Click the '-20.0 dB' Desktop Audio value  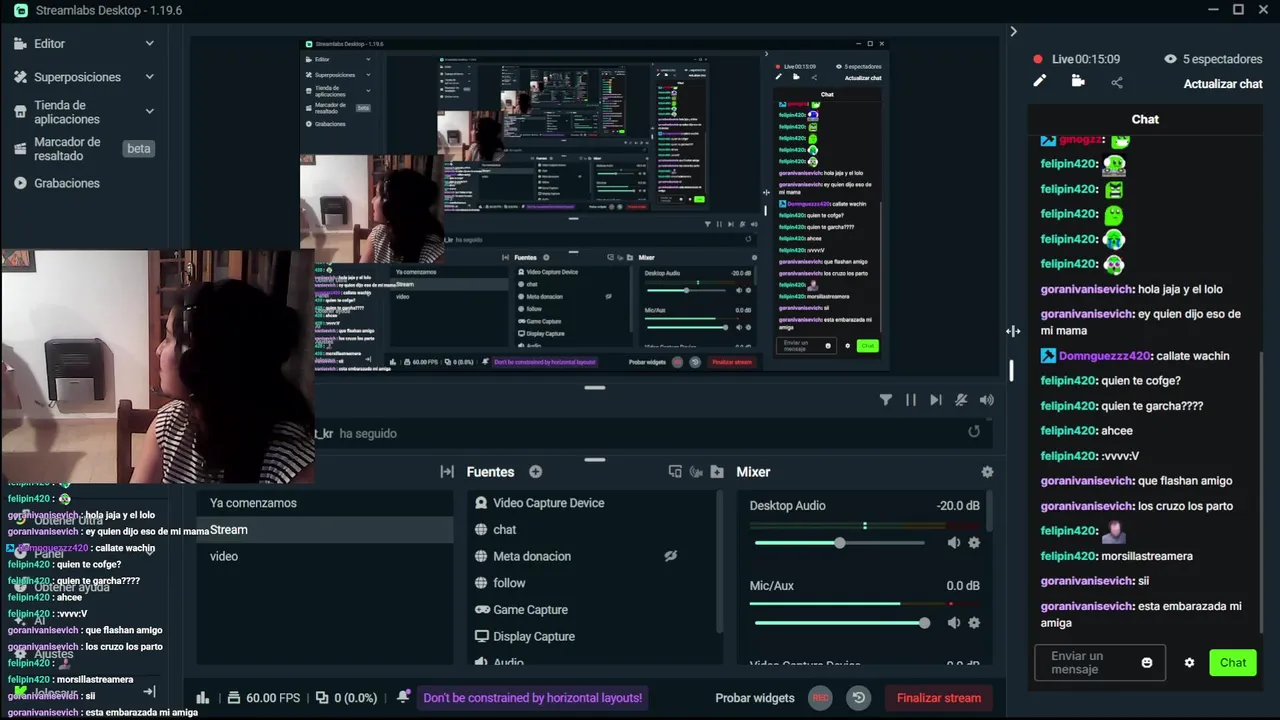click(958, 506)
